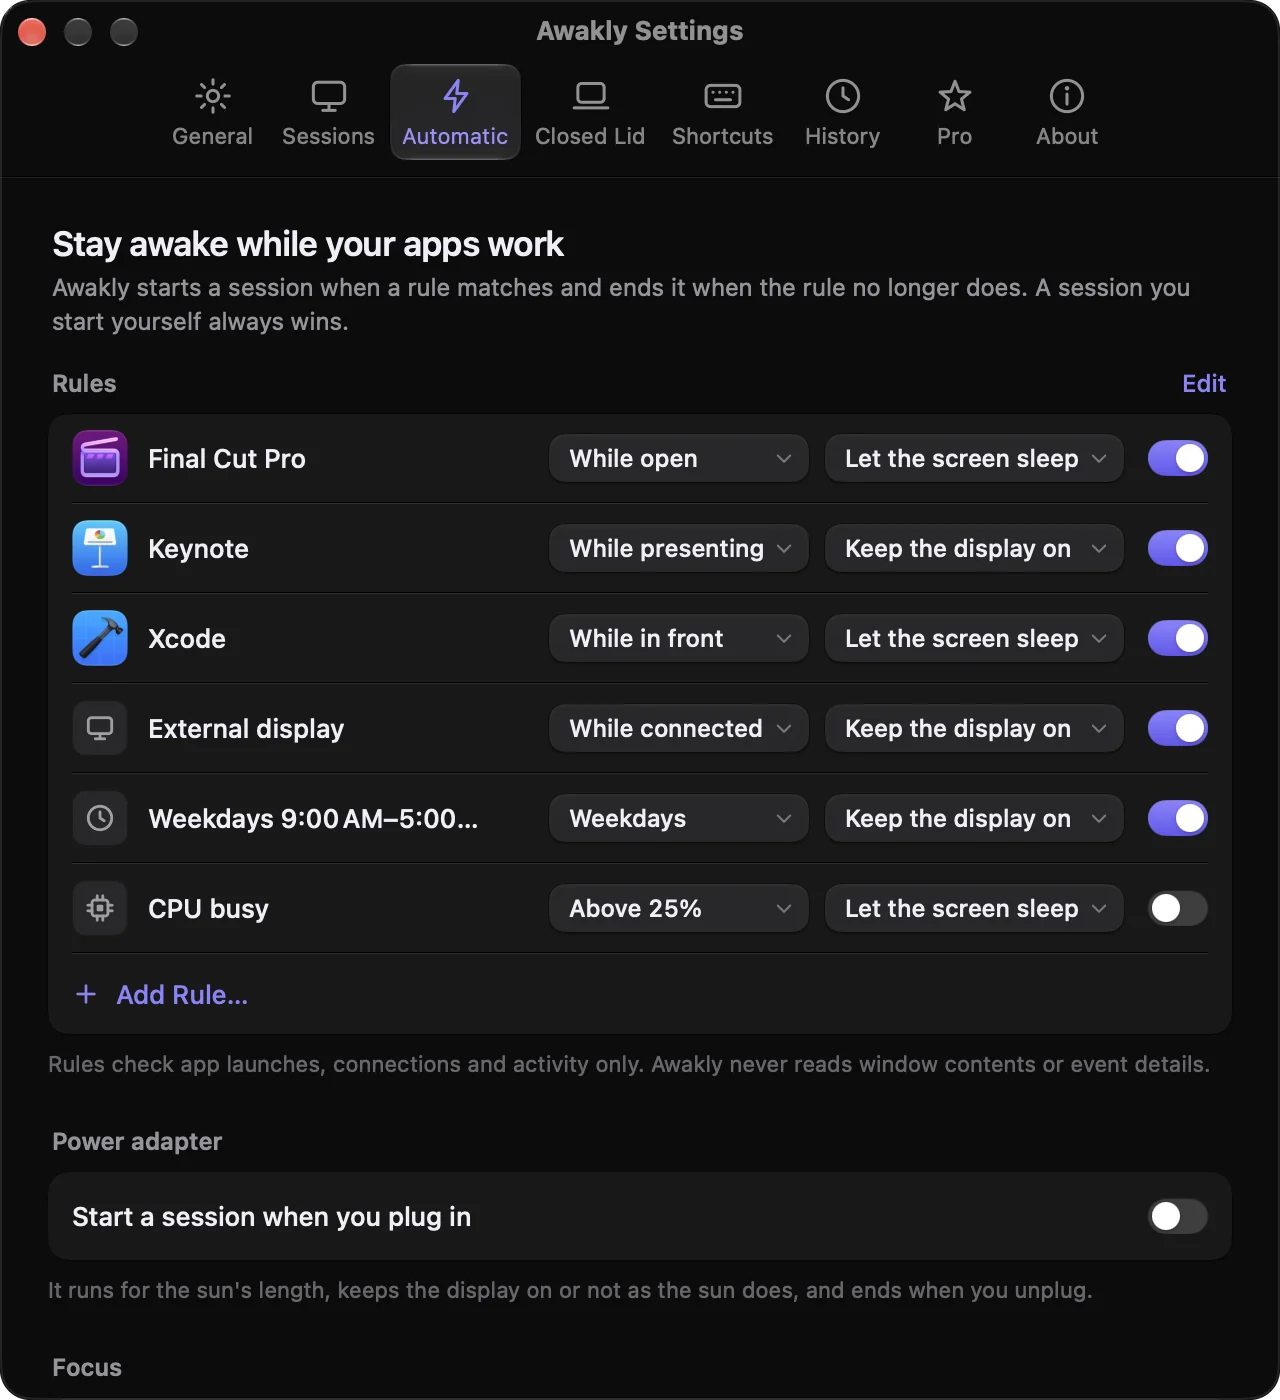Go to the Closed Lid tab label
Screen dimensions: 1280x1400
(590, 136)
